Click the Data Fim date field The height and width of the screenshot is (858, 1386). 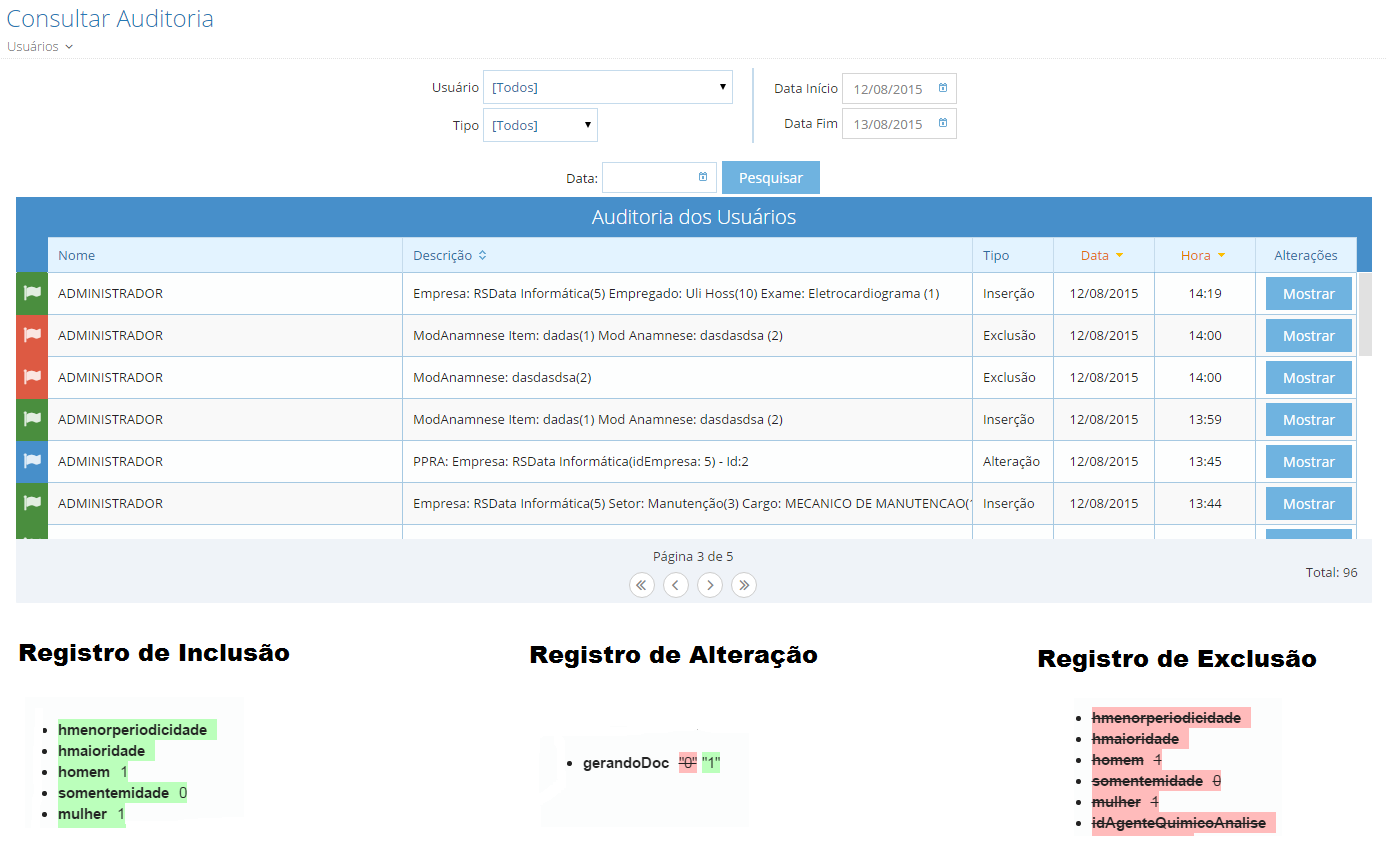coord(899,124)
